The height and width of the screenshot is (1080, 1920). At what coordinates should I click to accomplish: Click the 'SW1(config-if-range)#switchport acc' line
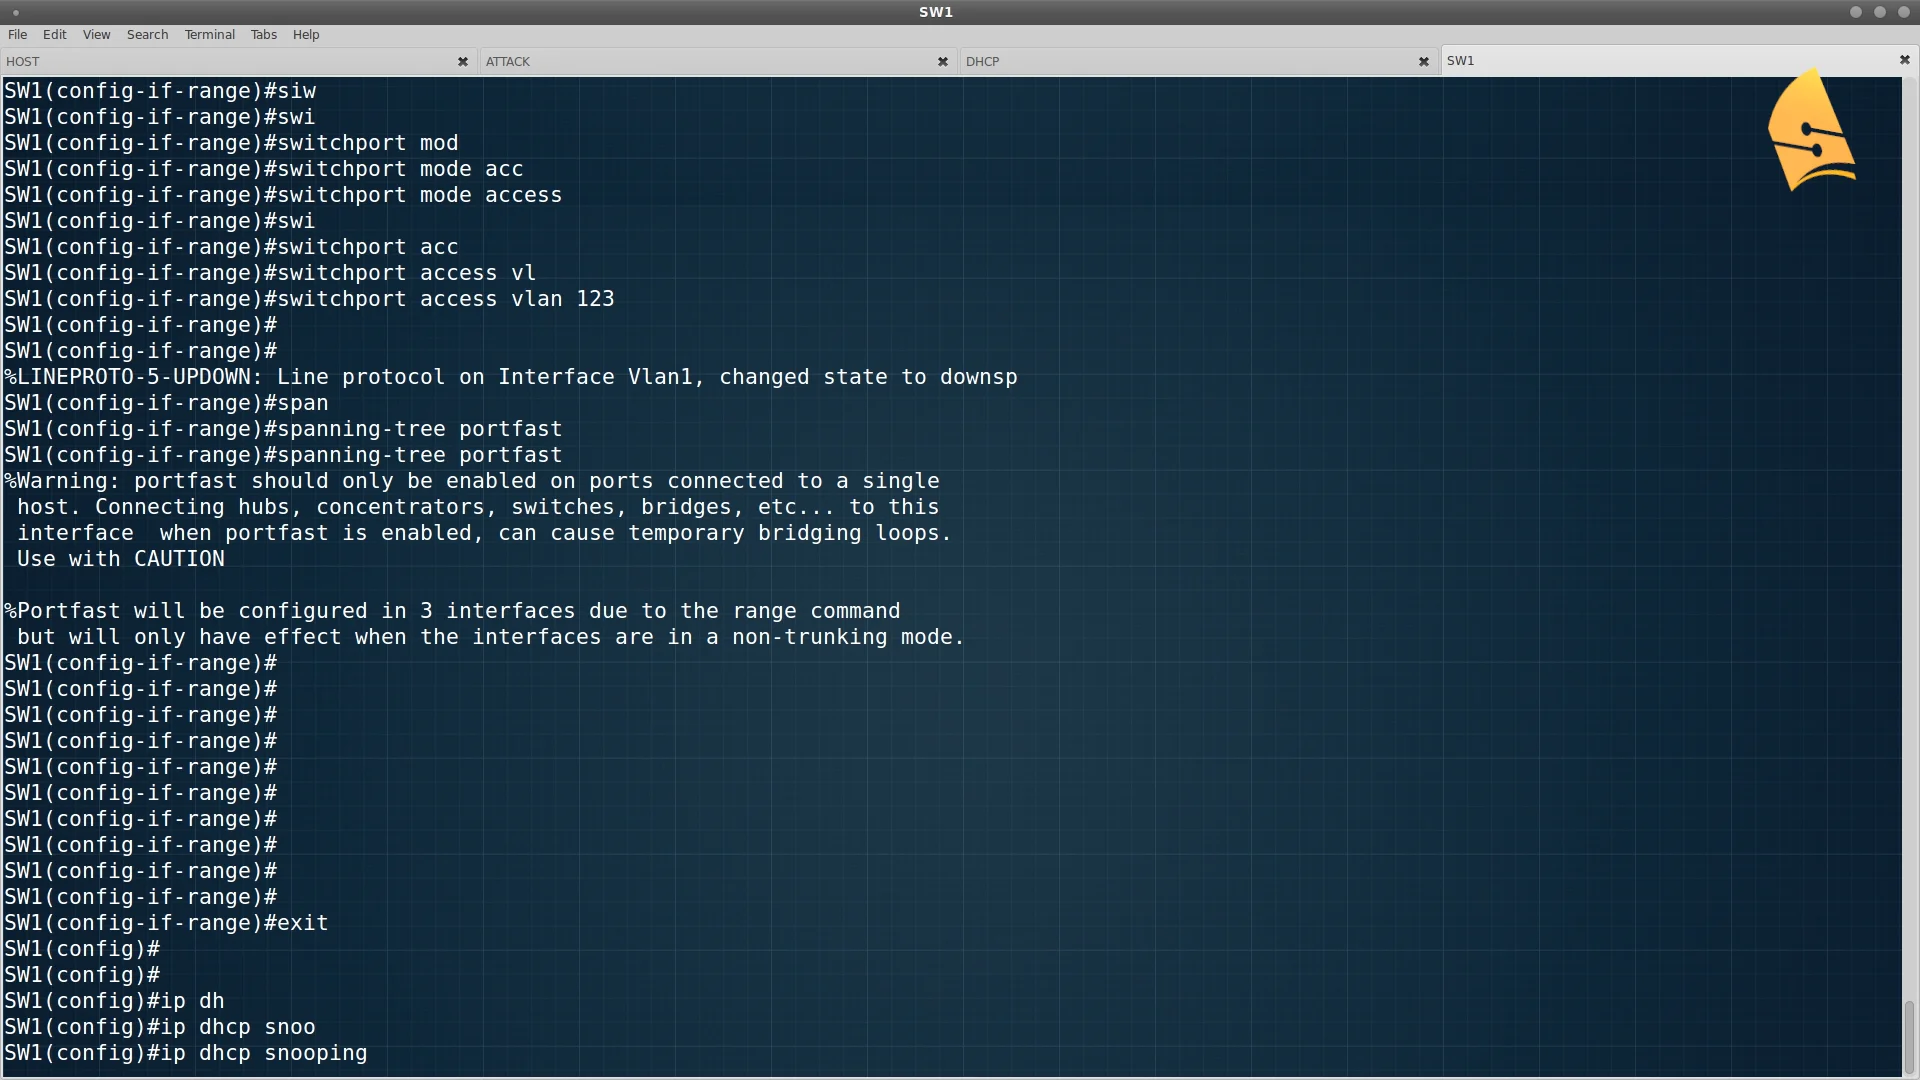click(231, 247)
